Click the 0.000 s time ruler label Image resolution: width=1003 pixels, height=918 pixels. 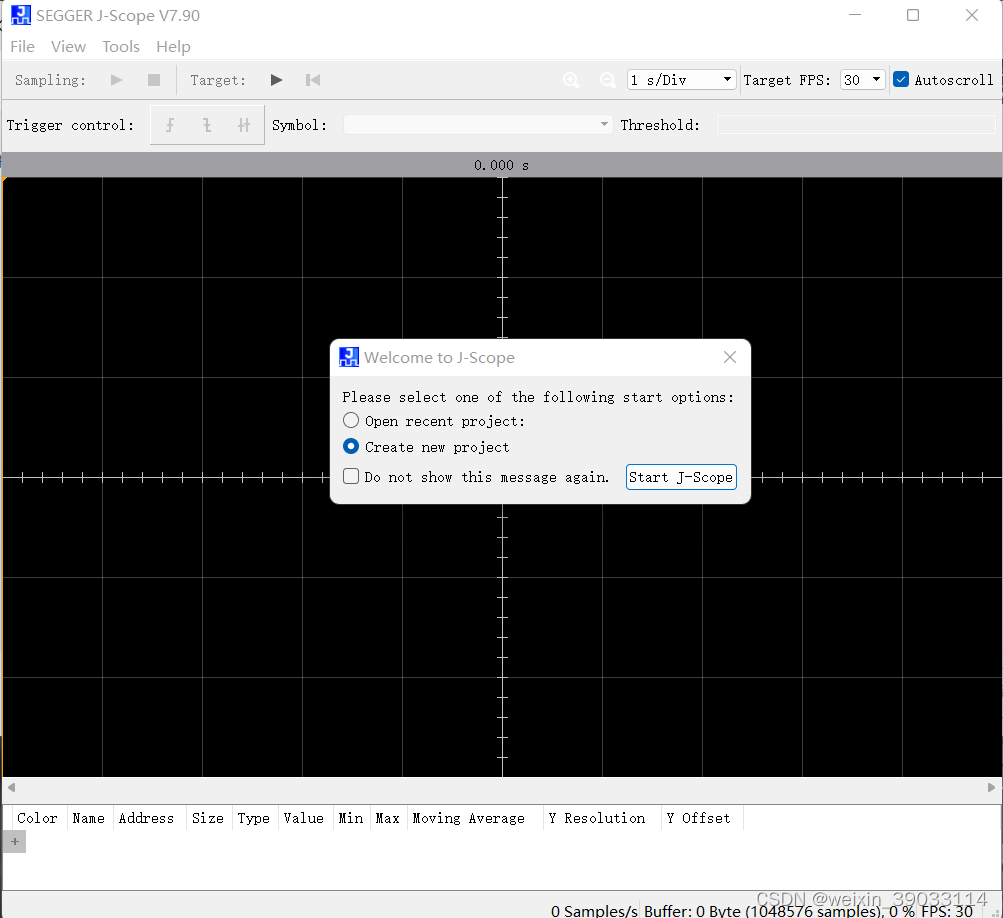[502, 165]
